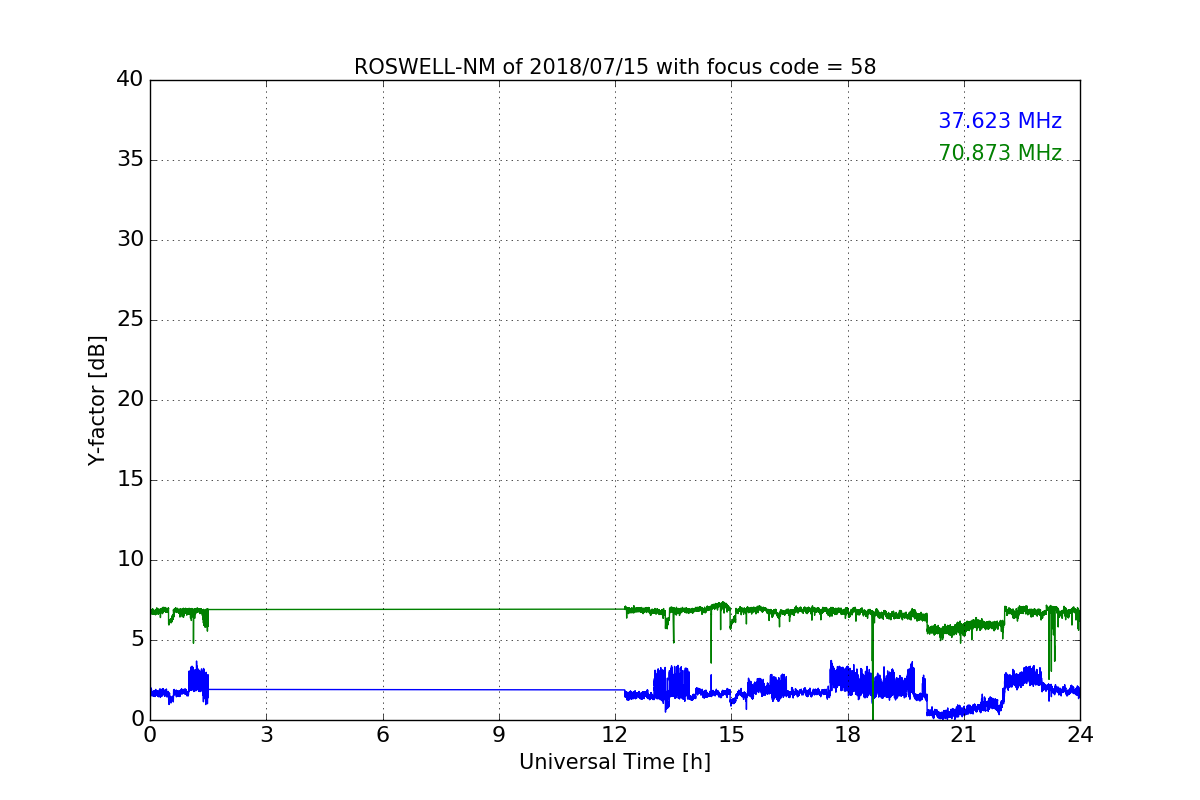This screenshot has height=800, width=1200.
Task: Click the x-axis tick label 18
Action: tap(848, 734)
